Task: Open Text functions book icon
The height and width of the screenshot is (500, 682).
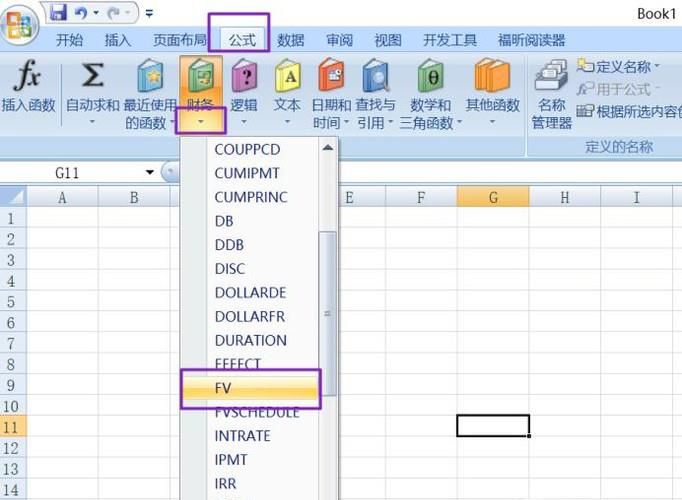Action: [288, 76]
